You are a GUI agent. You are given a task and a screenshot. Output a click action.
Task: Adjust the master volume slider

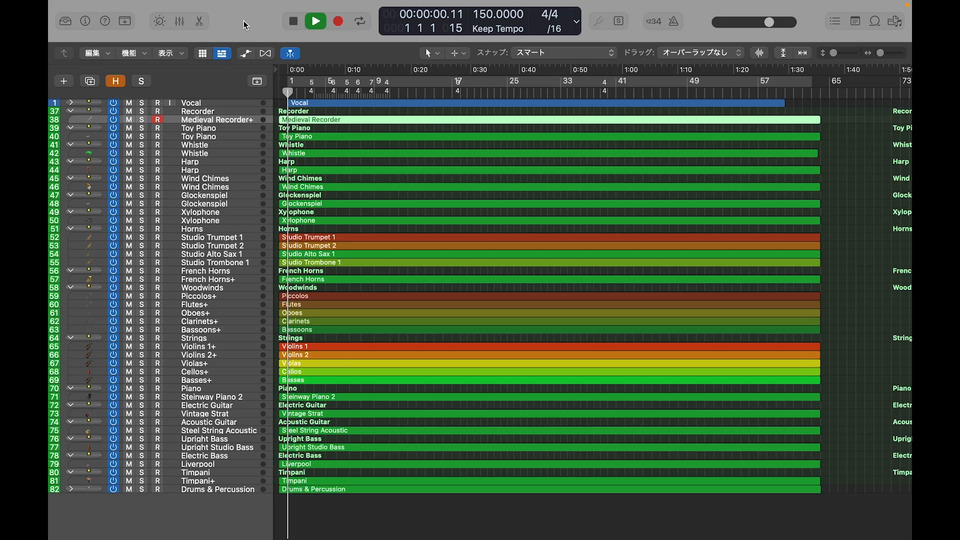pos(769,22)
